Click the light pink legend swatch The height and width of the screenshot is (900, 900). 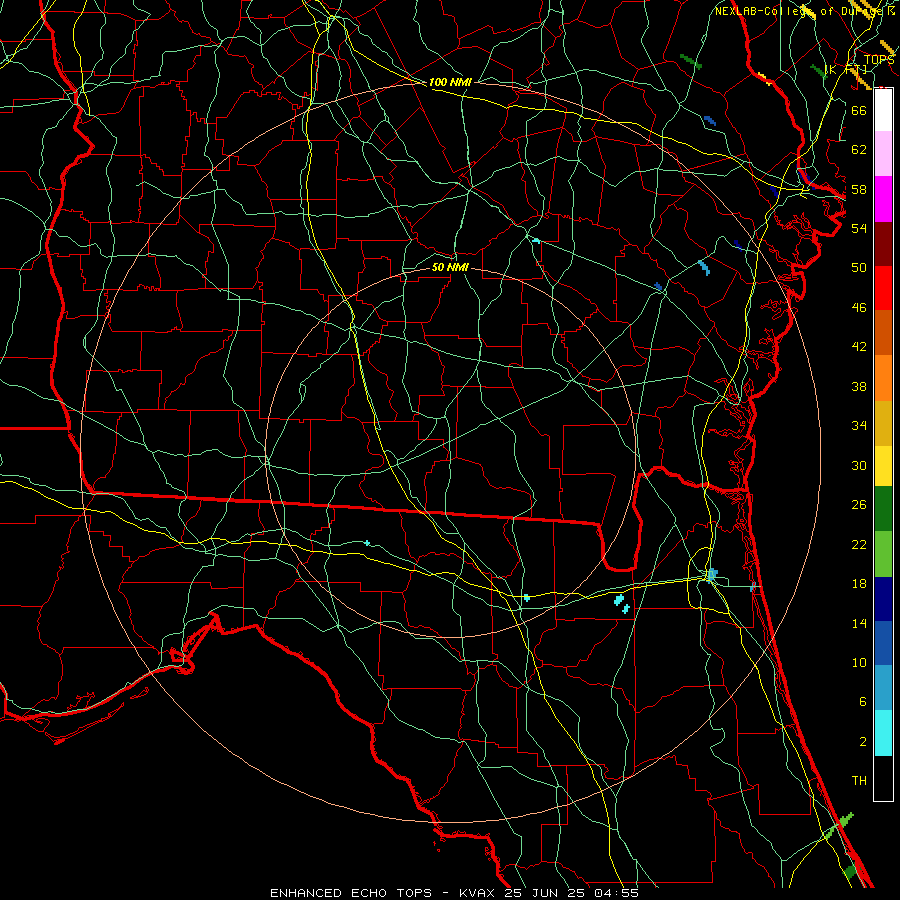point(883,153)
